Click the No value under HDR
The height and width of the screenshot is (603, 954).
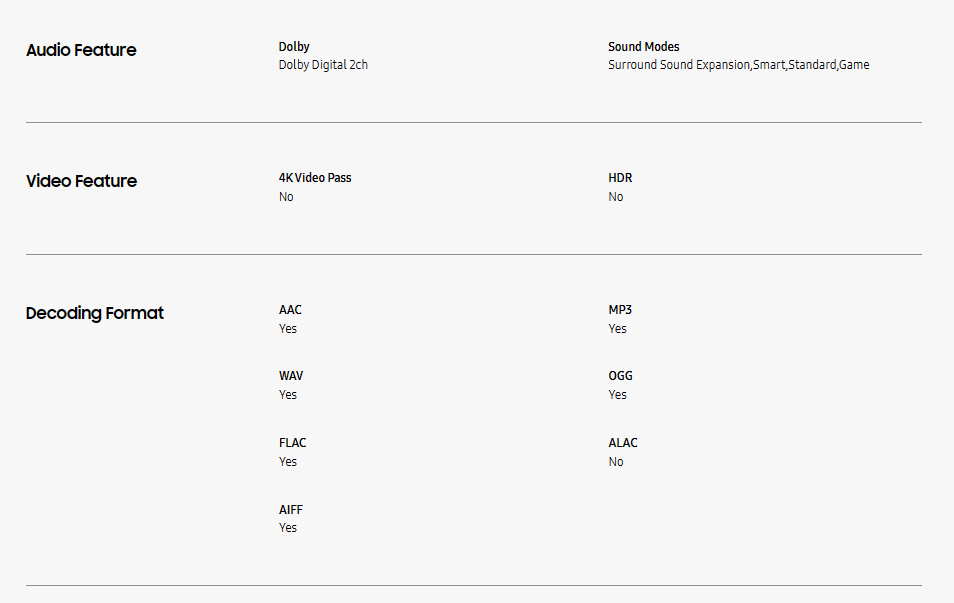(615, 197)
